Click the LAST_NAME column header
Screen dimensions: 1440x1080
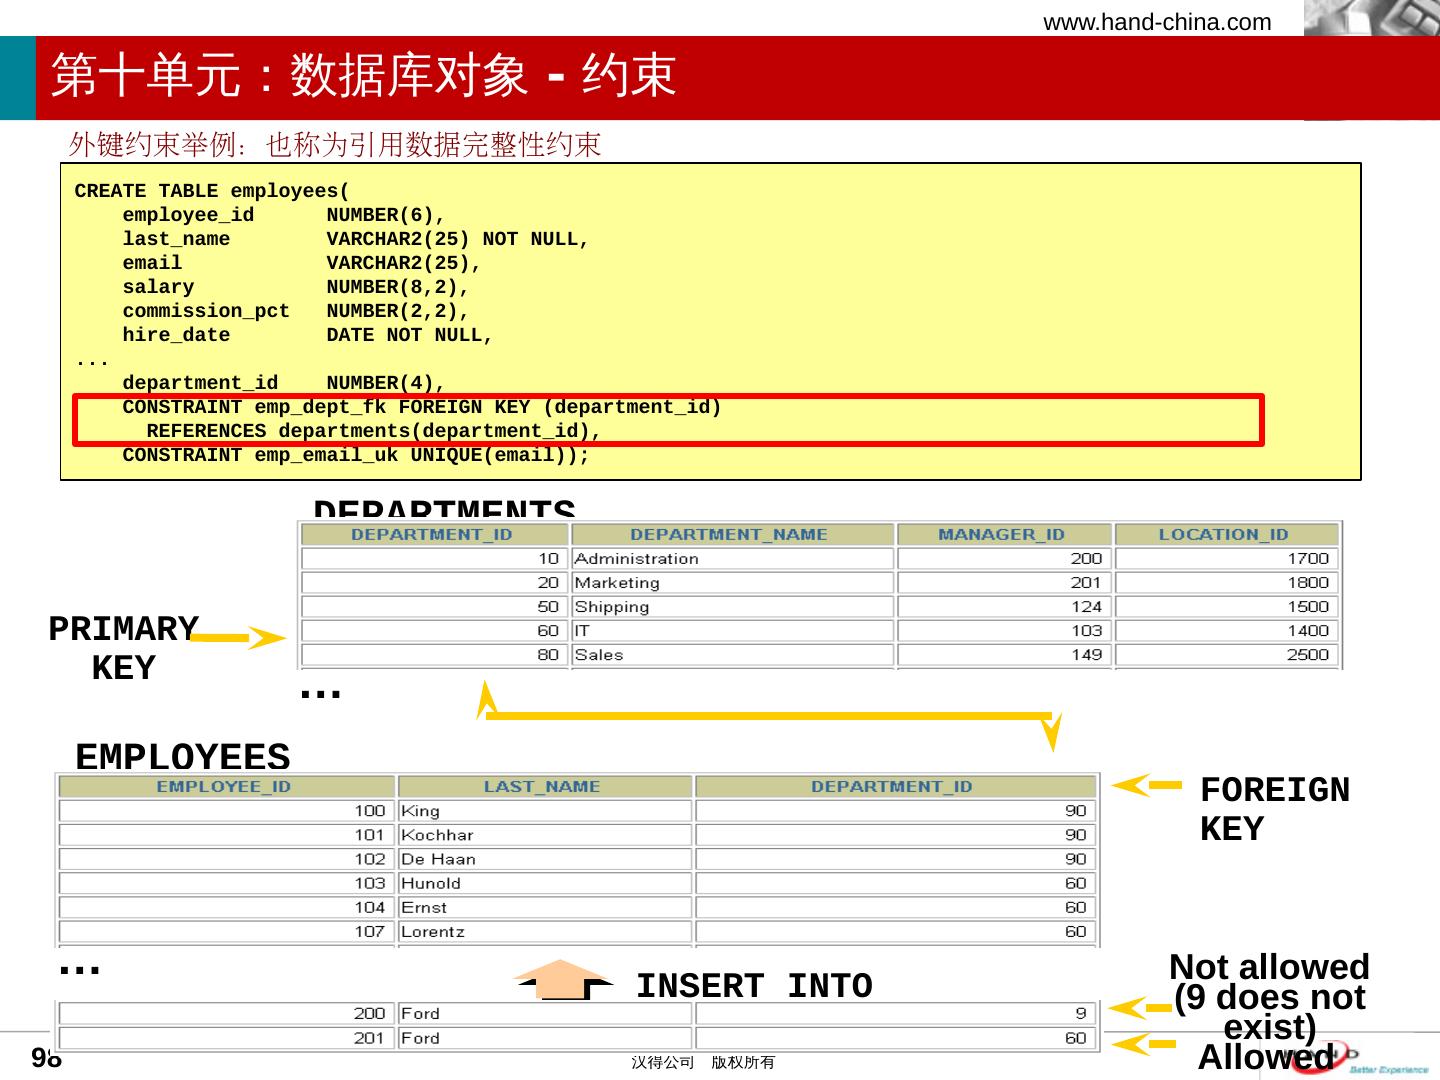542,787
